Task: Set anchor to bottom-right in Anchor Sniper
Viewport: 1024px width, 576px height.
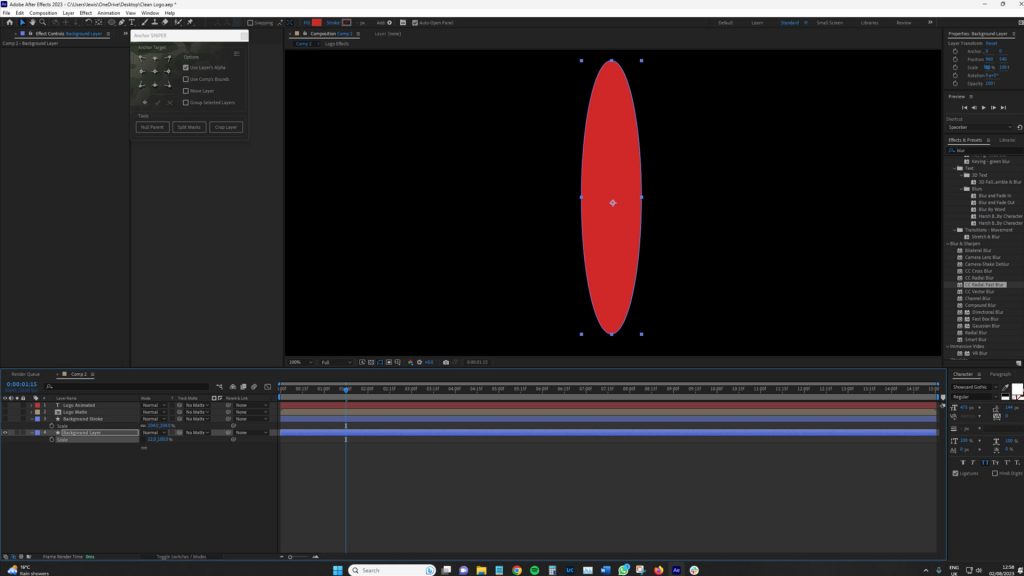Action: 168,84
